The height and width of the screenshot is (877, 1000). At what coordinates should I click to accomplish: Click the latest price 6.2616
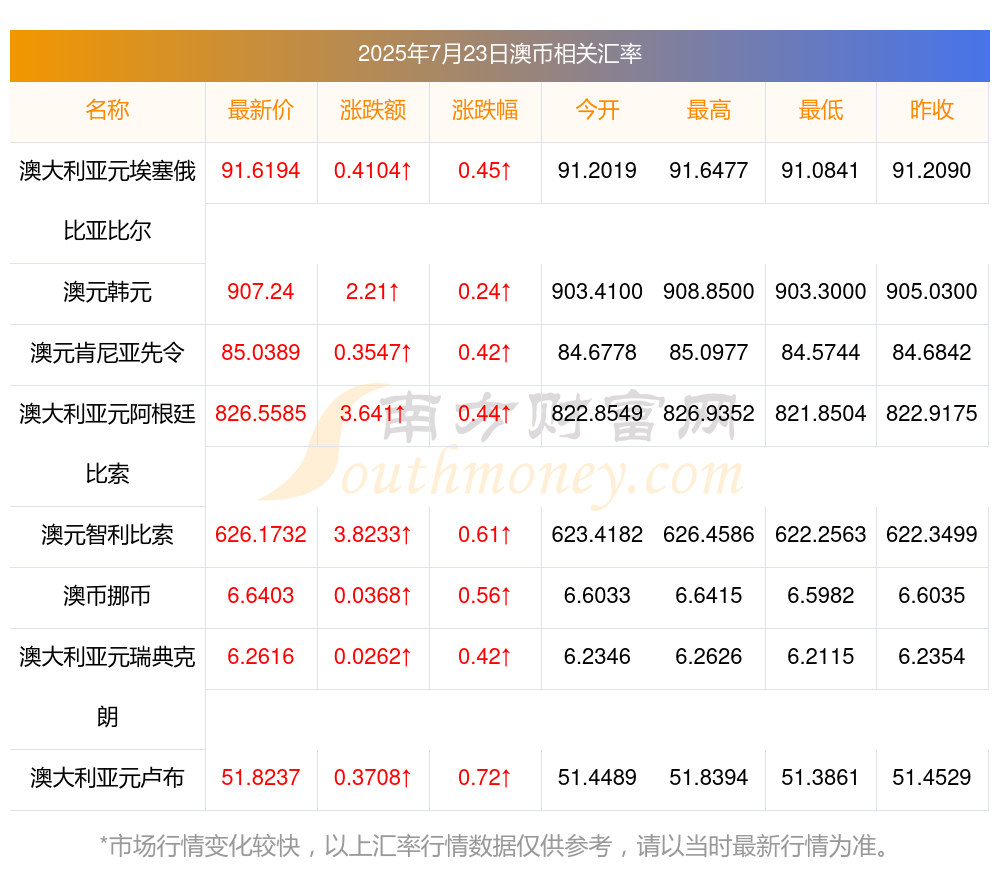[x=261, y=656]
